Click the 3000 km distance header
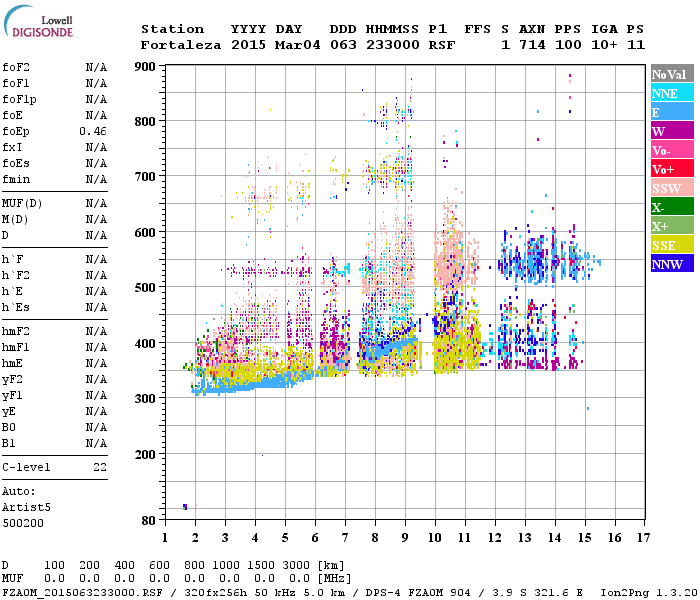 pos(296,566)
